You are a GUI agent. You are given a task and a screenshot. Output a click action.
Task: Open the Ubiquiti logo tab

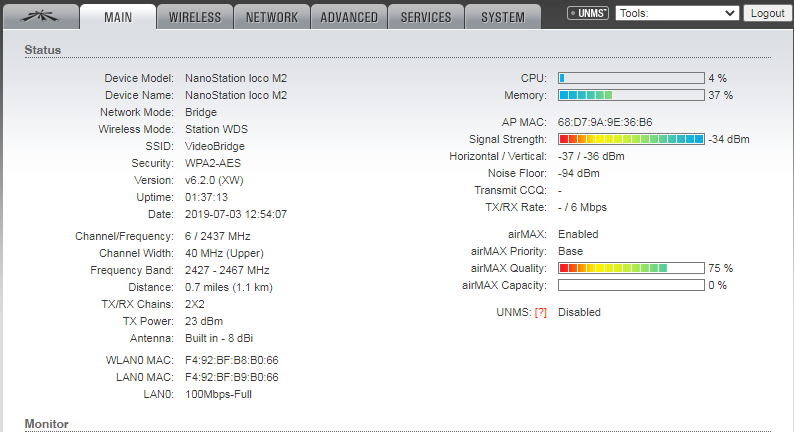pyautogui.click(x=41, y=16)
